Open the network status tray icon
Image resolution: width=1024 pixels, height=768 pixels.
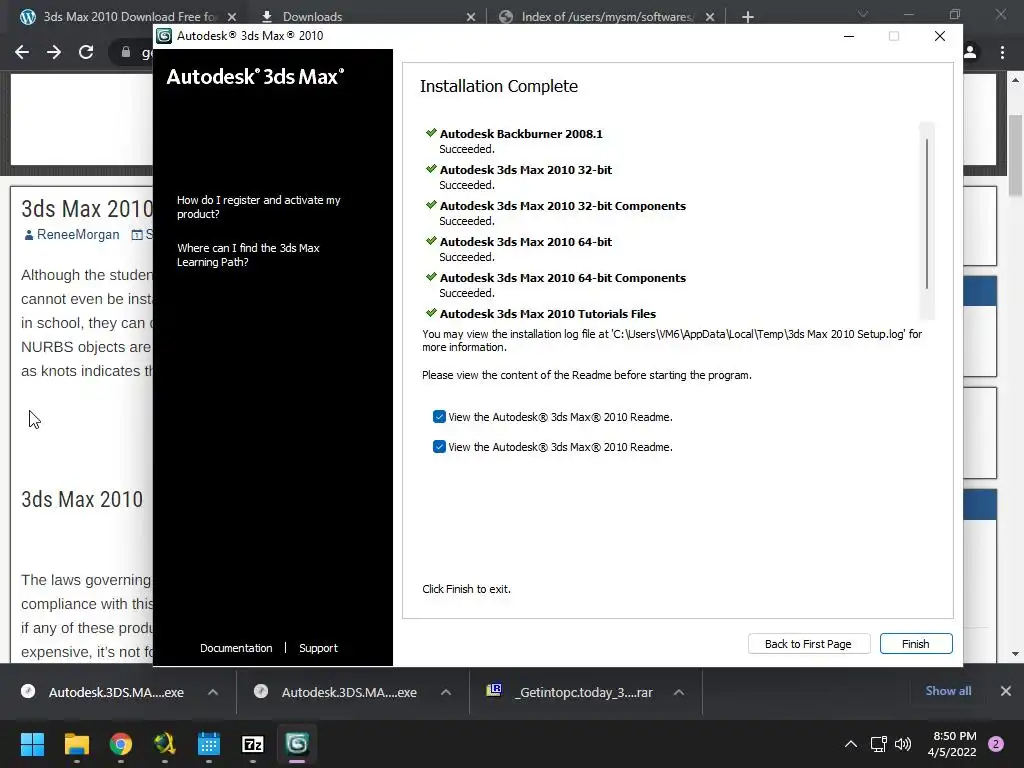(878, 744)
